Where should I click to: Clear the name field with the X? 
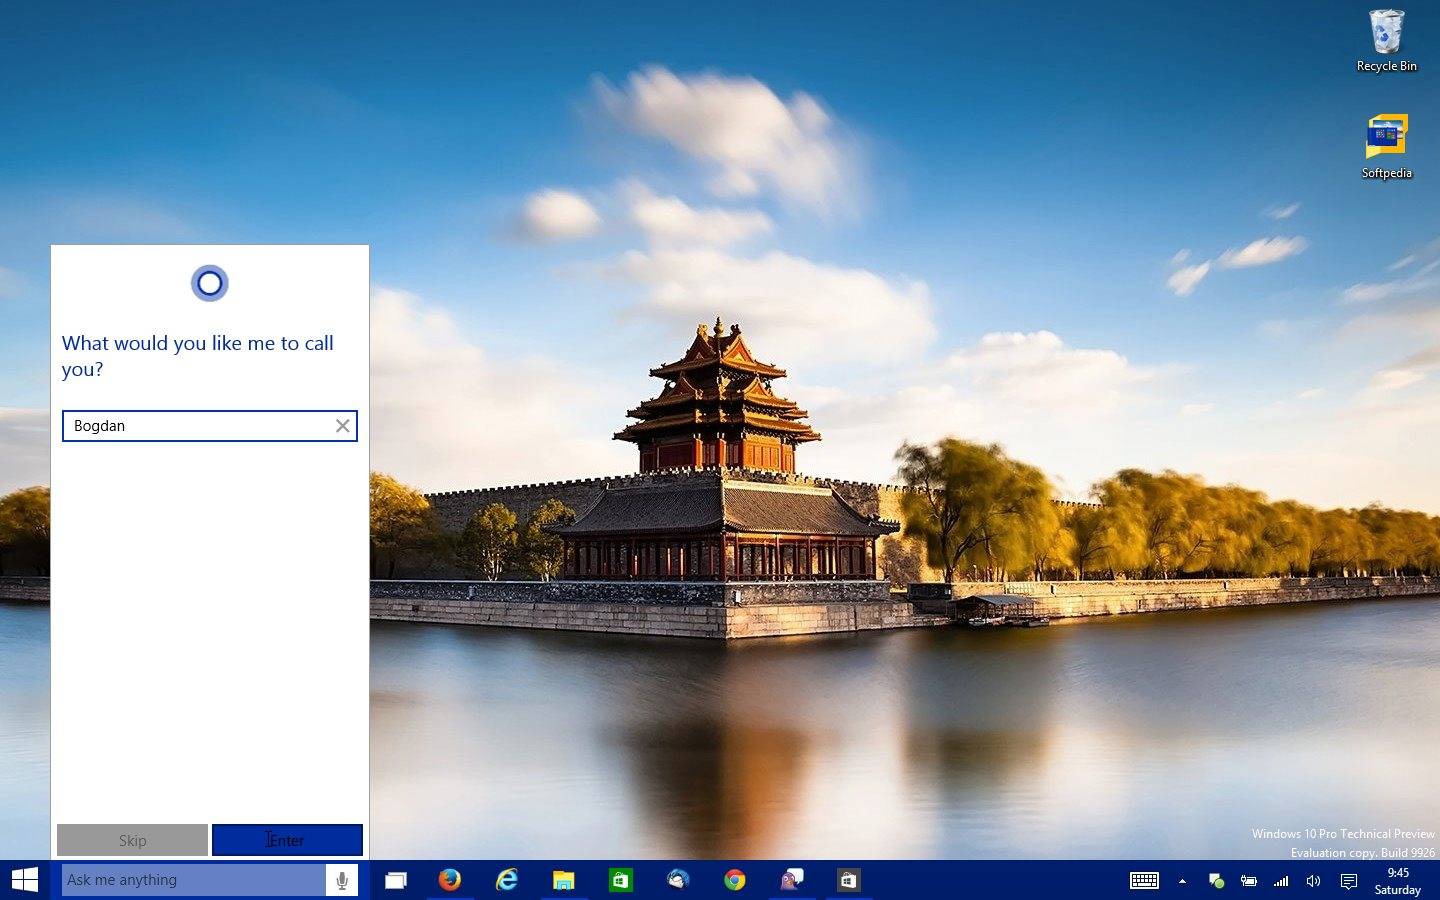(x=342, y=426)
